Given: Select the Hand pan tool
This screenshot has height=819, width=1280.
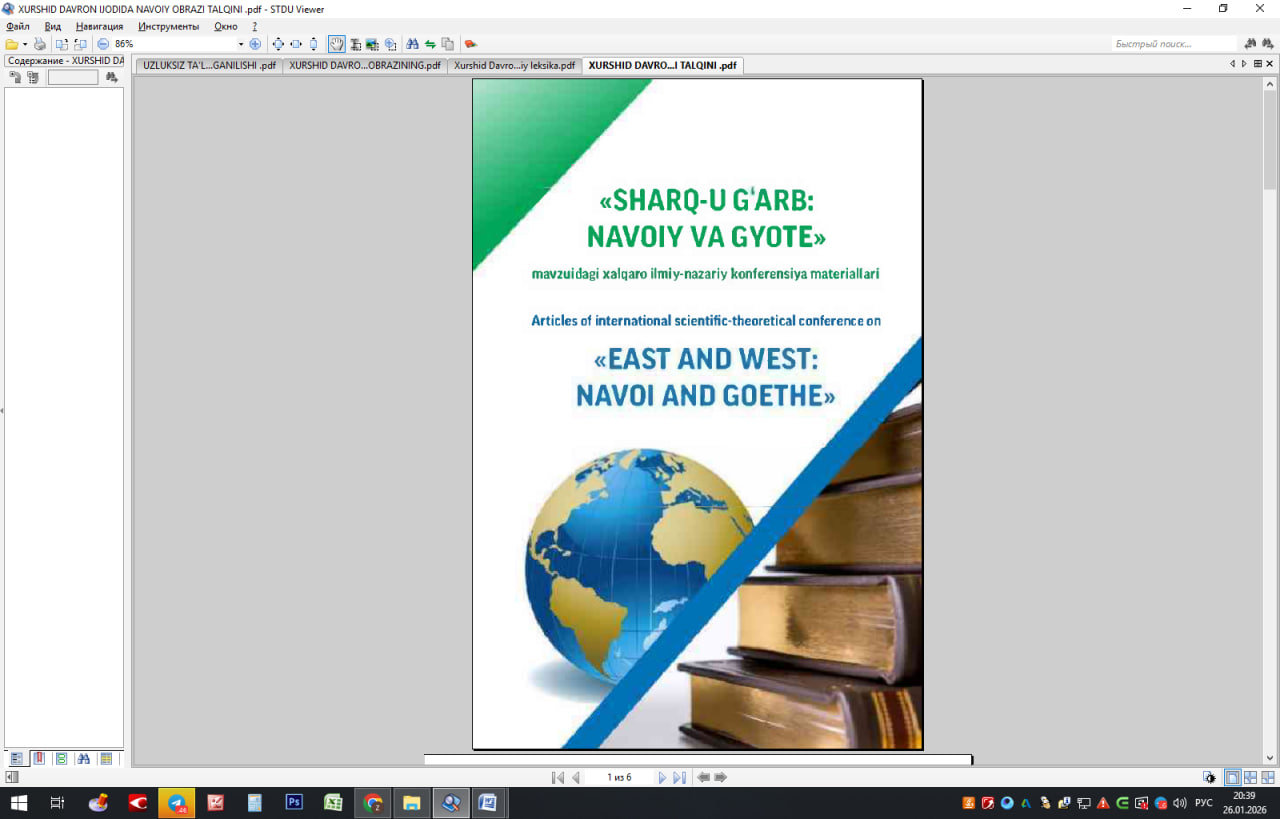Looking at the screenshot, I should (337, 44).
